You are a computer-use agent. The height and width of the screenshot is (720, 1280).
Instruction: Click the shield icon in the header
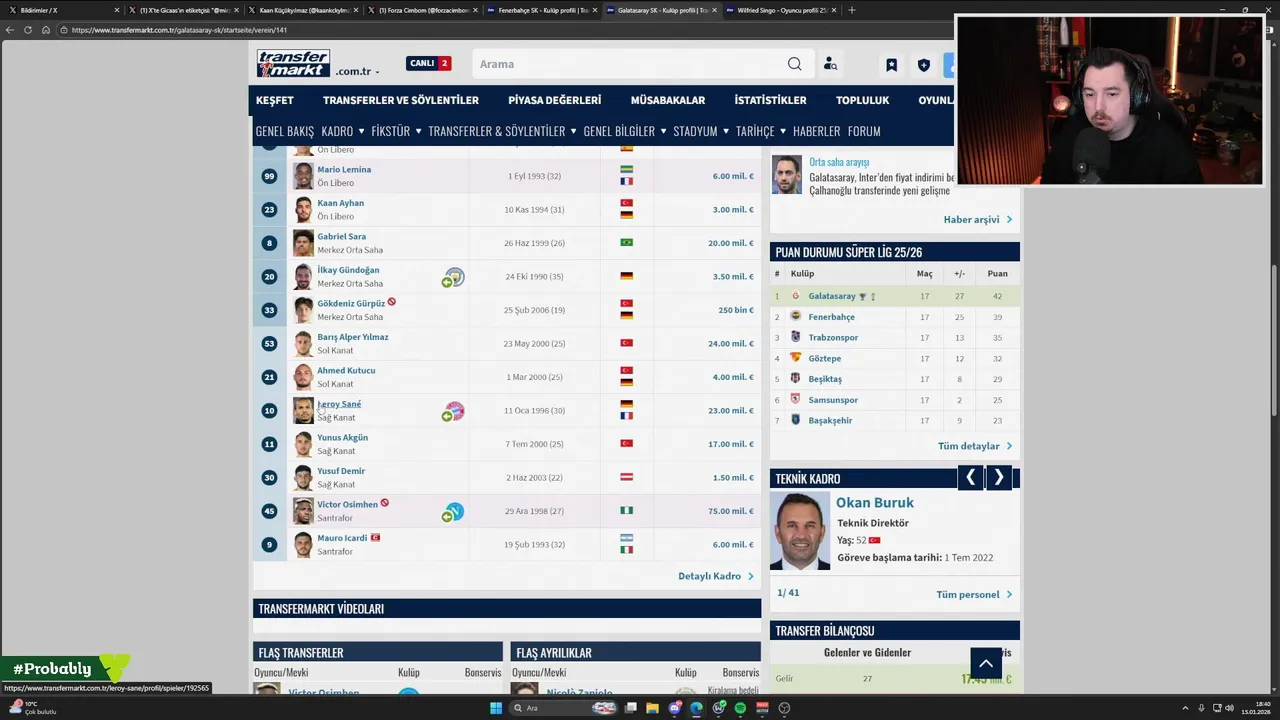coord(924,65)
